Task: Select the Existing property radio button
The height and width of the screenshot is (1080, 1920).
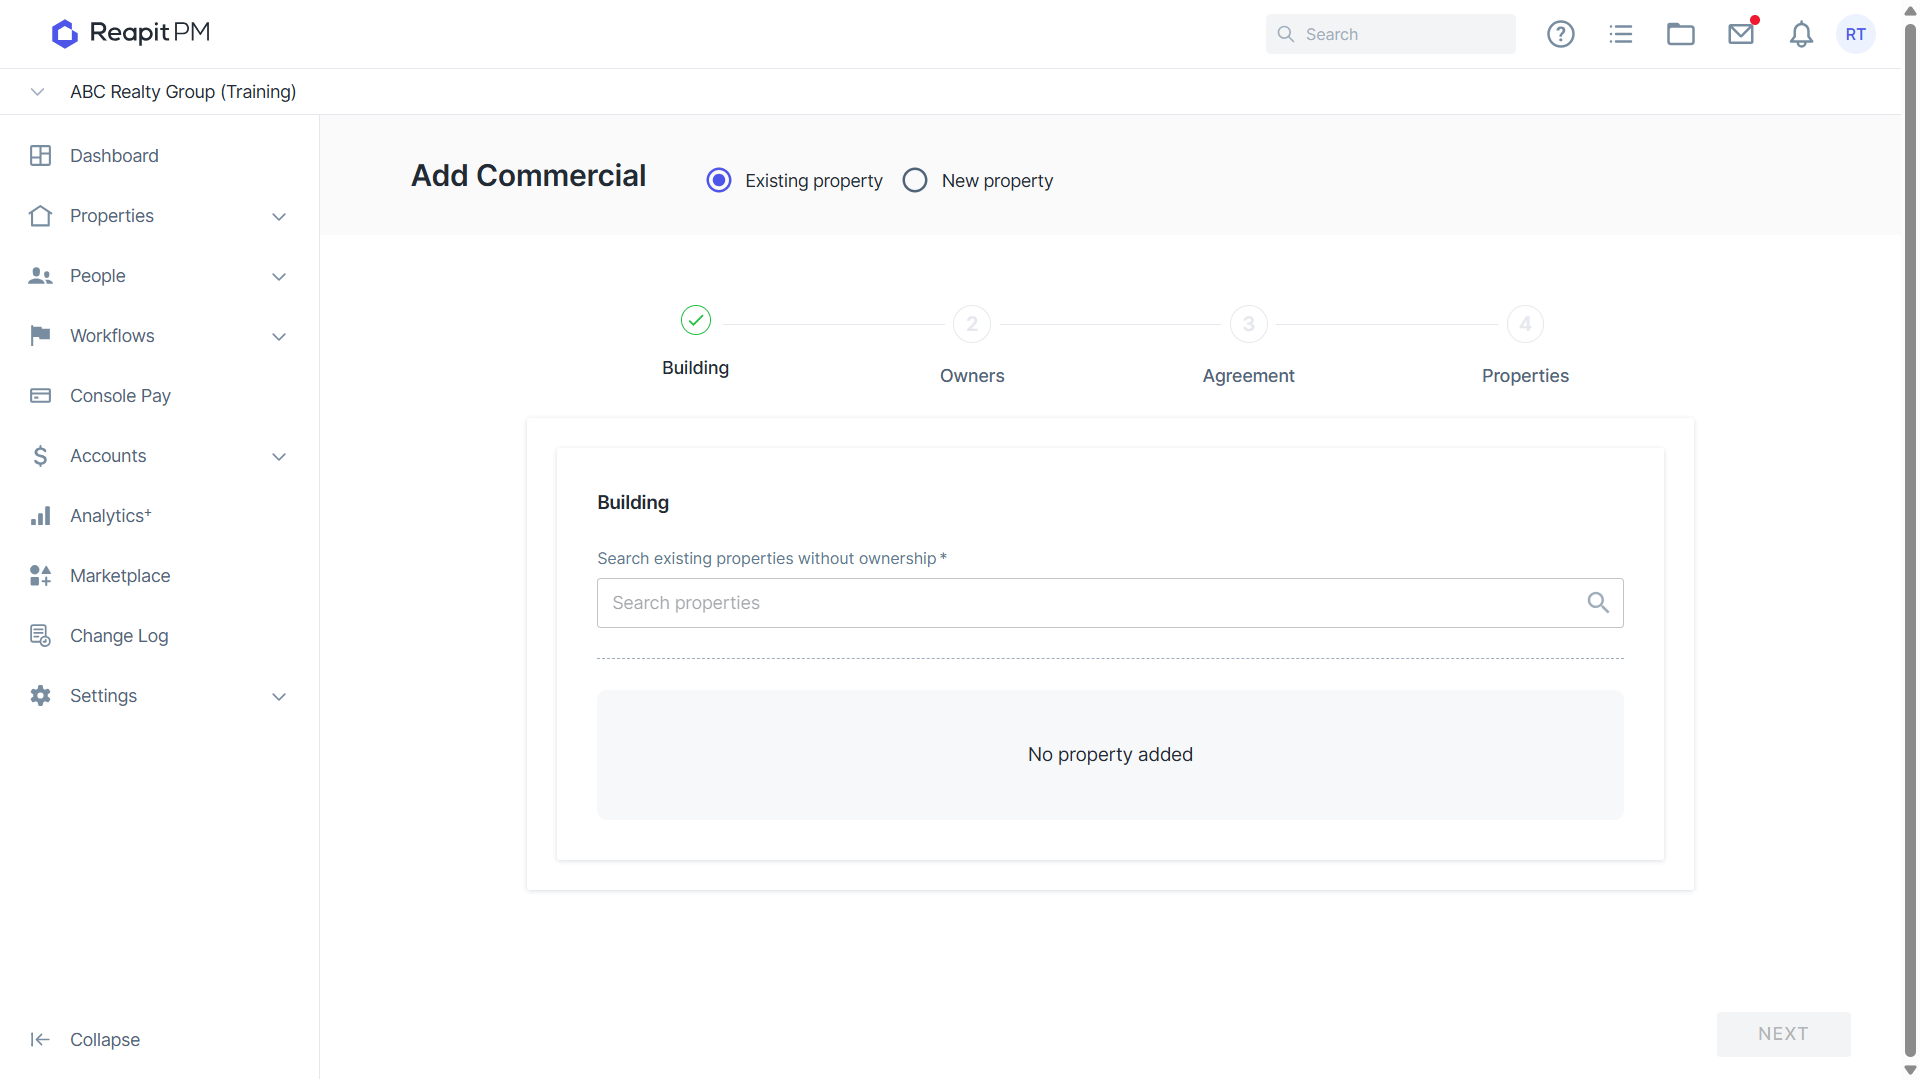Action: coord(718,180)
